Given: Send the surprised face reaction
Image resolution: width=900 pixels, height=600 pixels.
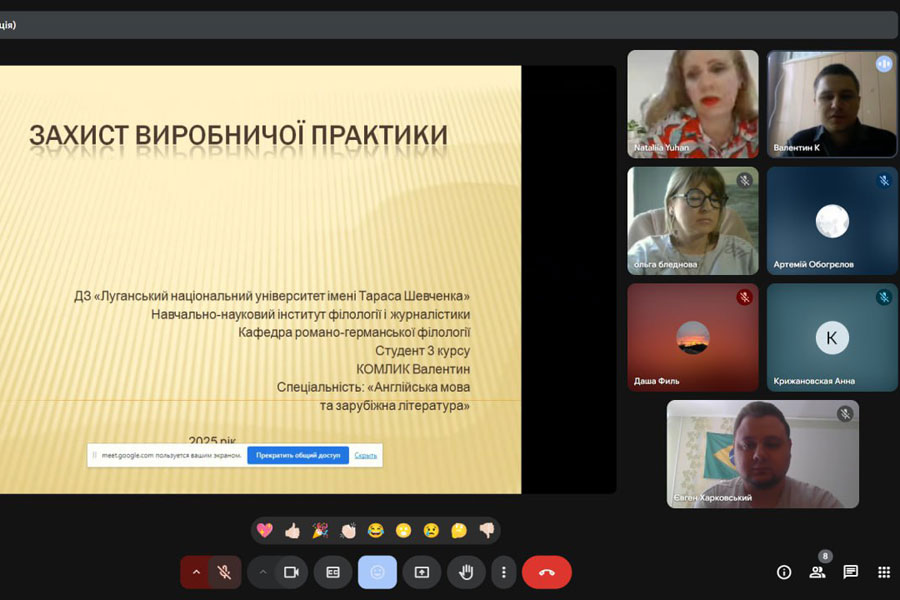Looking at the screenshot, I should [404, 531].
